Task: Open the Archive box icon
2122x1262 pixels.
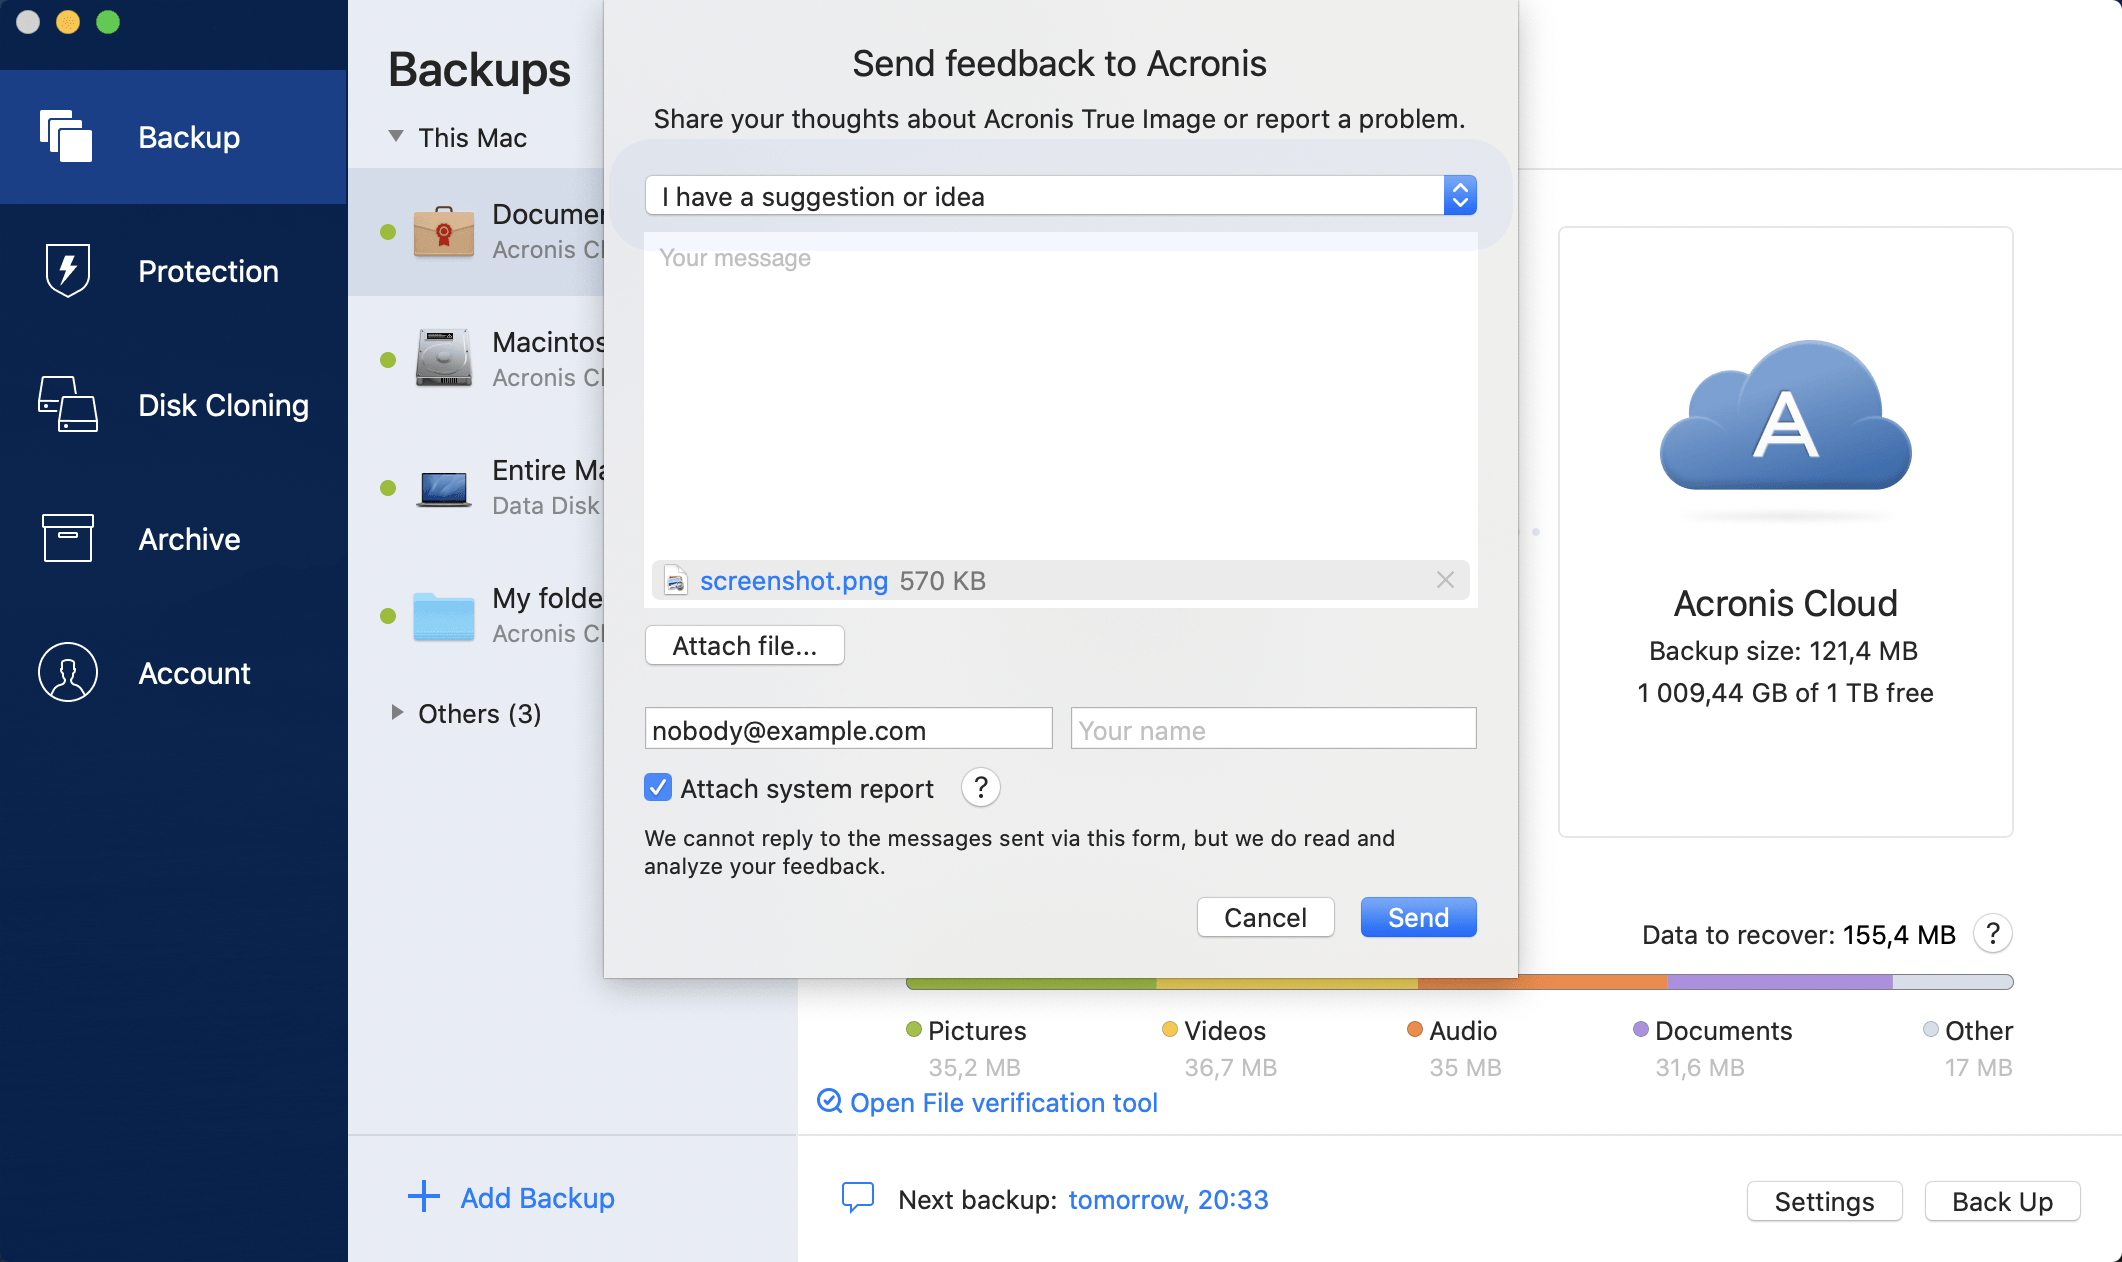Action: (x=67, y=538)
